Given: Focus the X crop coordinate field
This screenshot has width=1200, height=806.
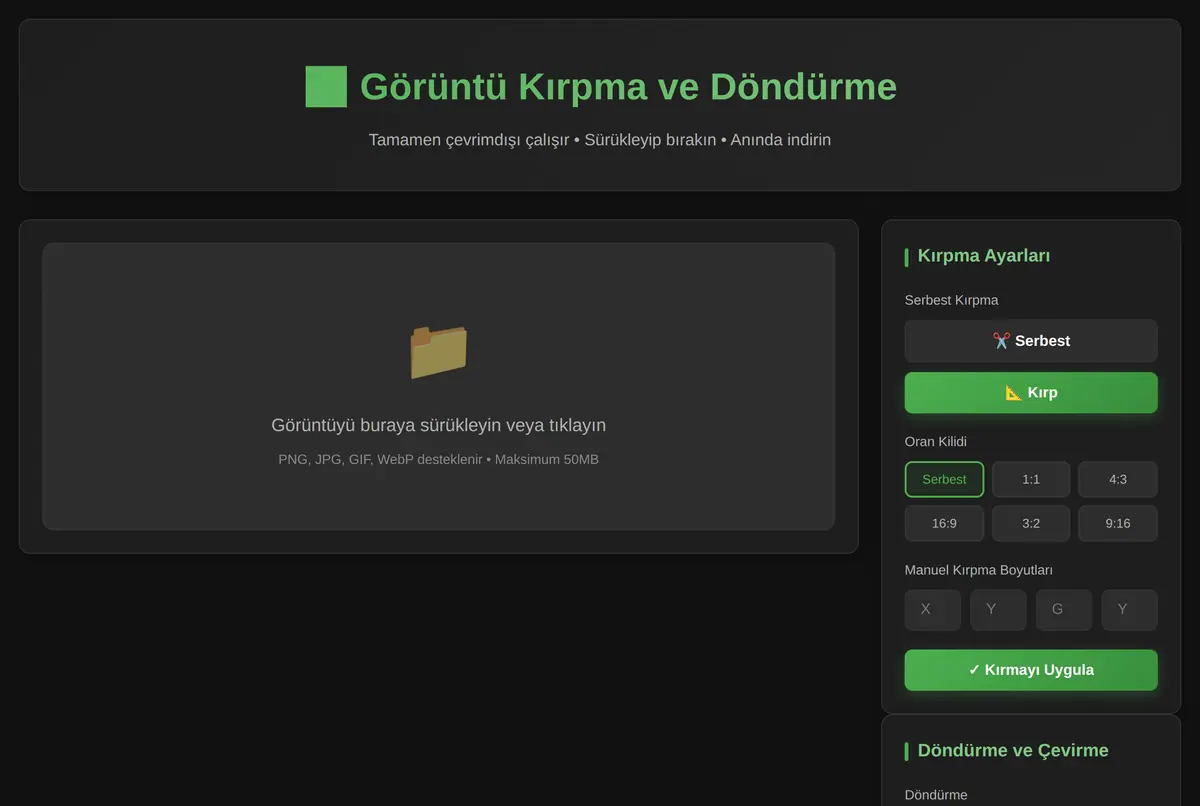Looking at the screenshot, I should pos(933,610).
